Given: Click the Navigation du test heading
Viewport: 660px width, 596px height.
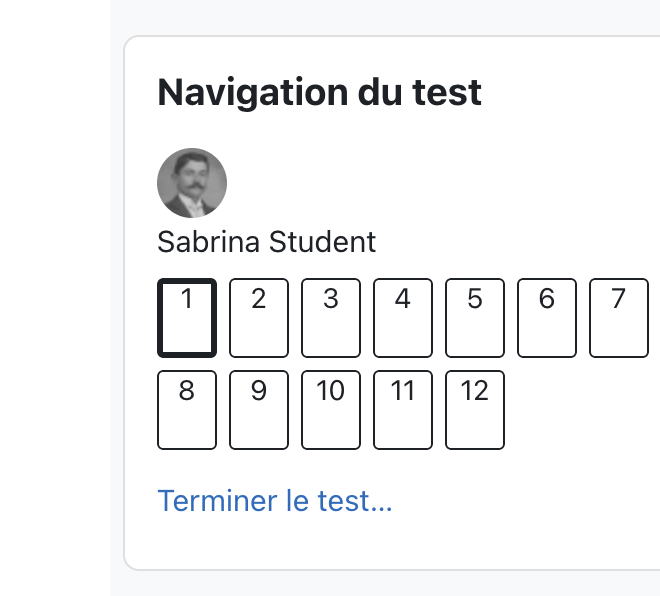Looking at the screenshot, I should click(x=319, y=93).
